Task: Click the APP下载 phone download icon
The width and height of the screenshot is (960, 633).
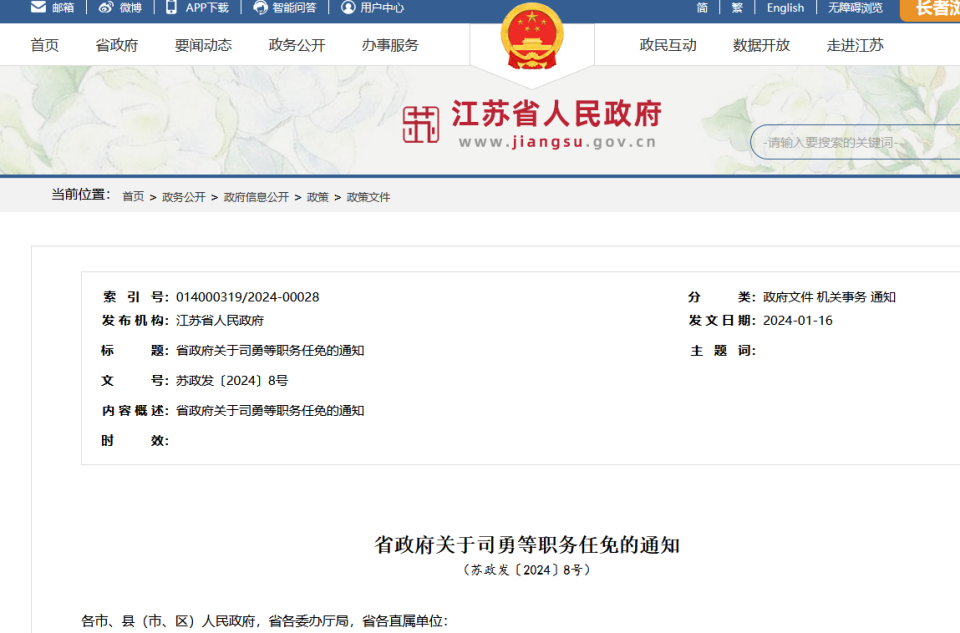Action: (x=173, y=9)
